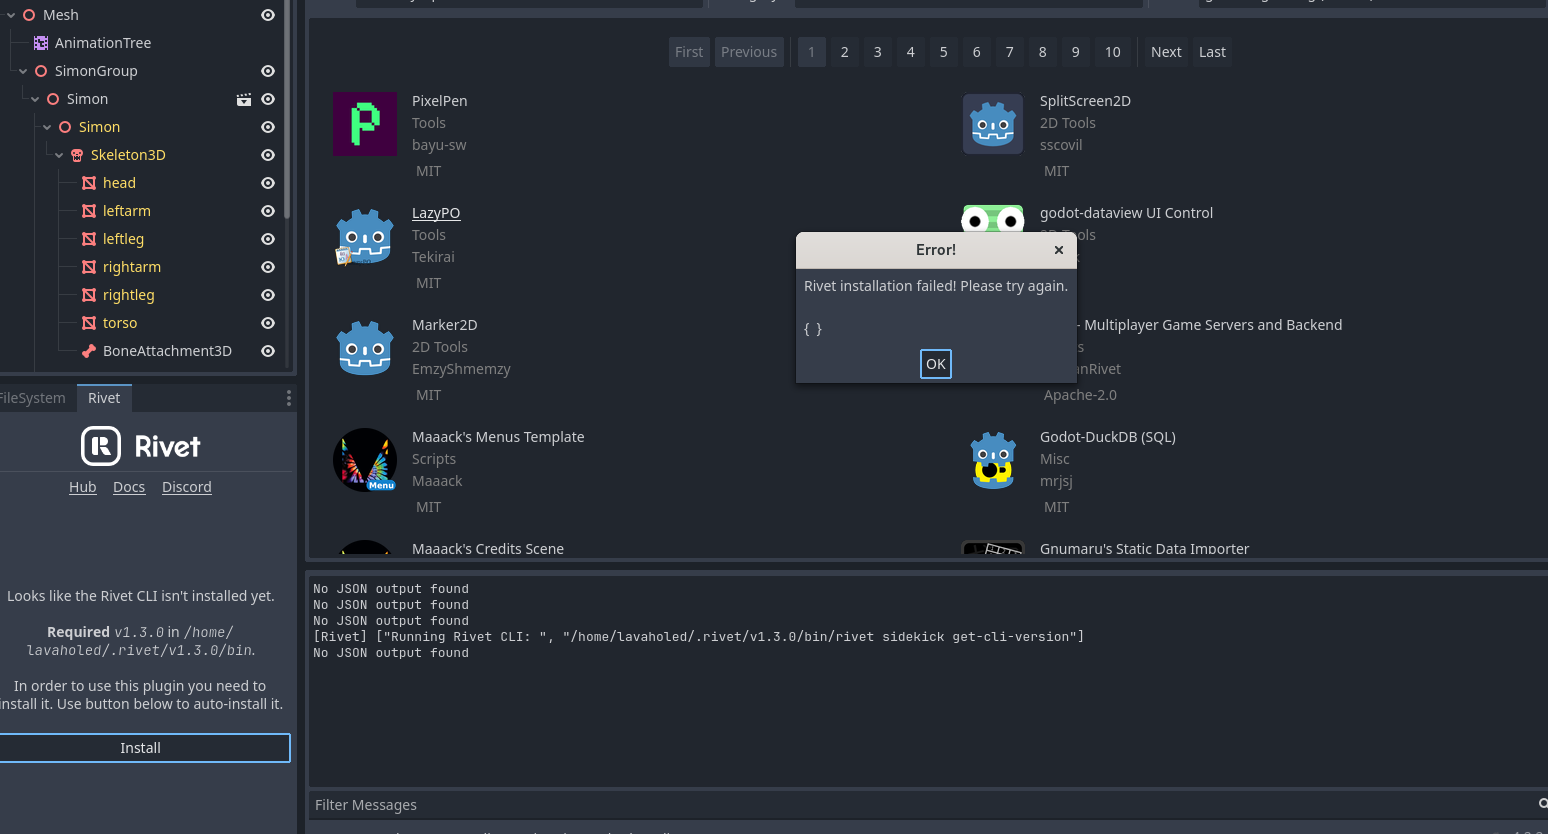Open the Rivet Docs link
This screenshot has height=834, width=1548.
pos(129,487)
